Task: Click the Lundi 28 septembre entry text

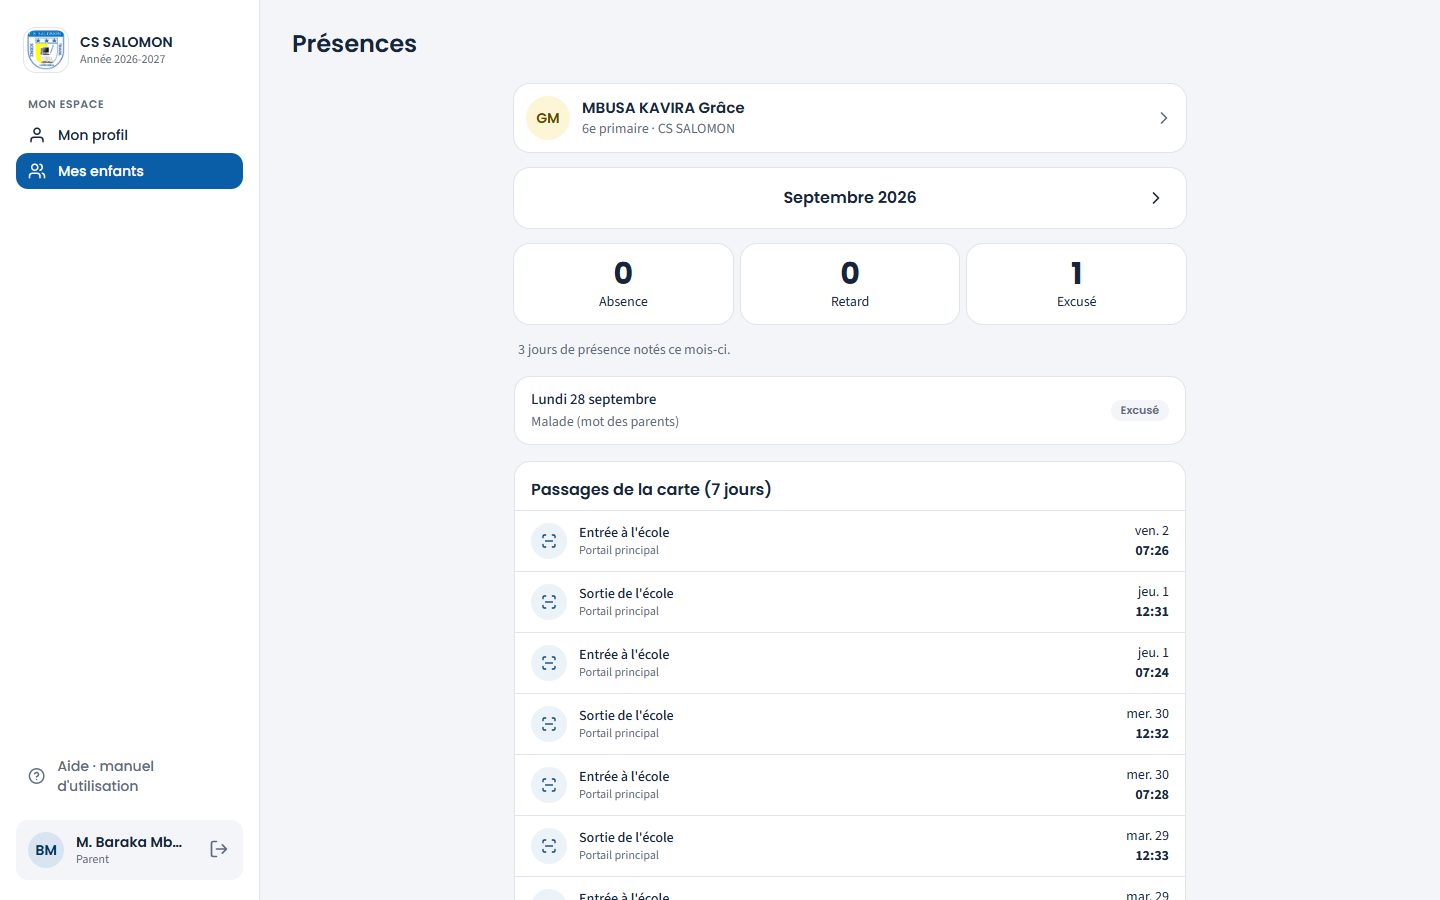Action: coord(594,399)
